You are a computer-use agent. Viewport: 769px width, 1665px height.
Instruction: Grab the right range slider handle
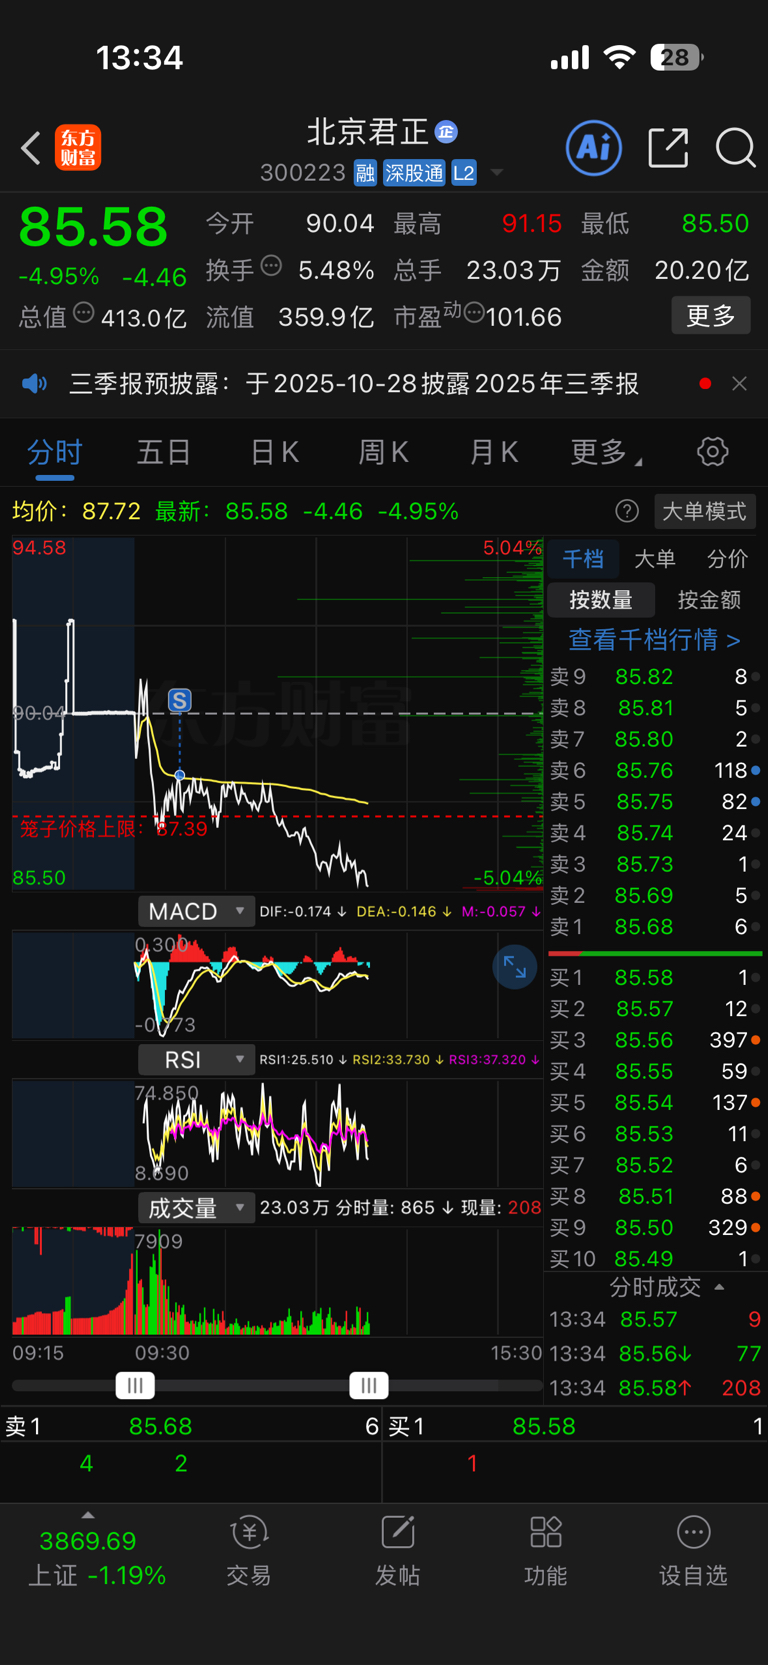[369, 1386]
